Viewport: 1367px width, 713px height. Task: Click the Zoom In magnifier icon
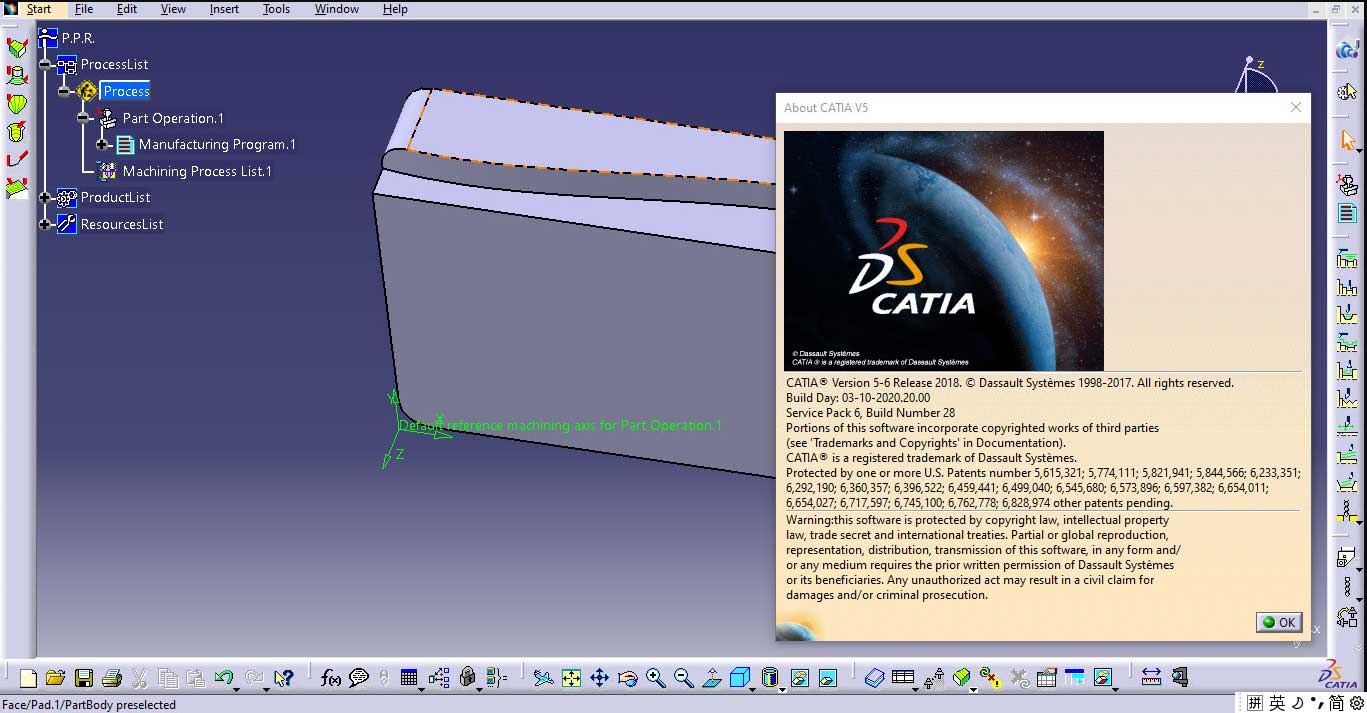(x=656, y=677)
